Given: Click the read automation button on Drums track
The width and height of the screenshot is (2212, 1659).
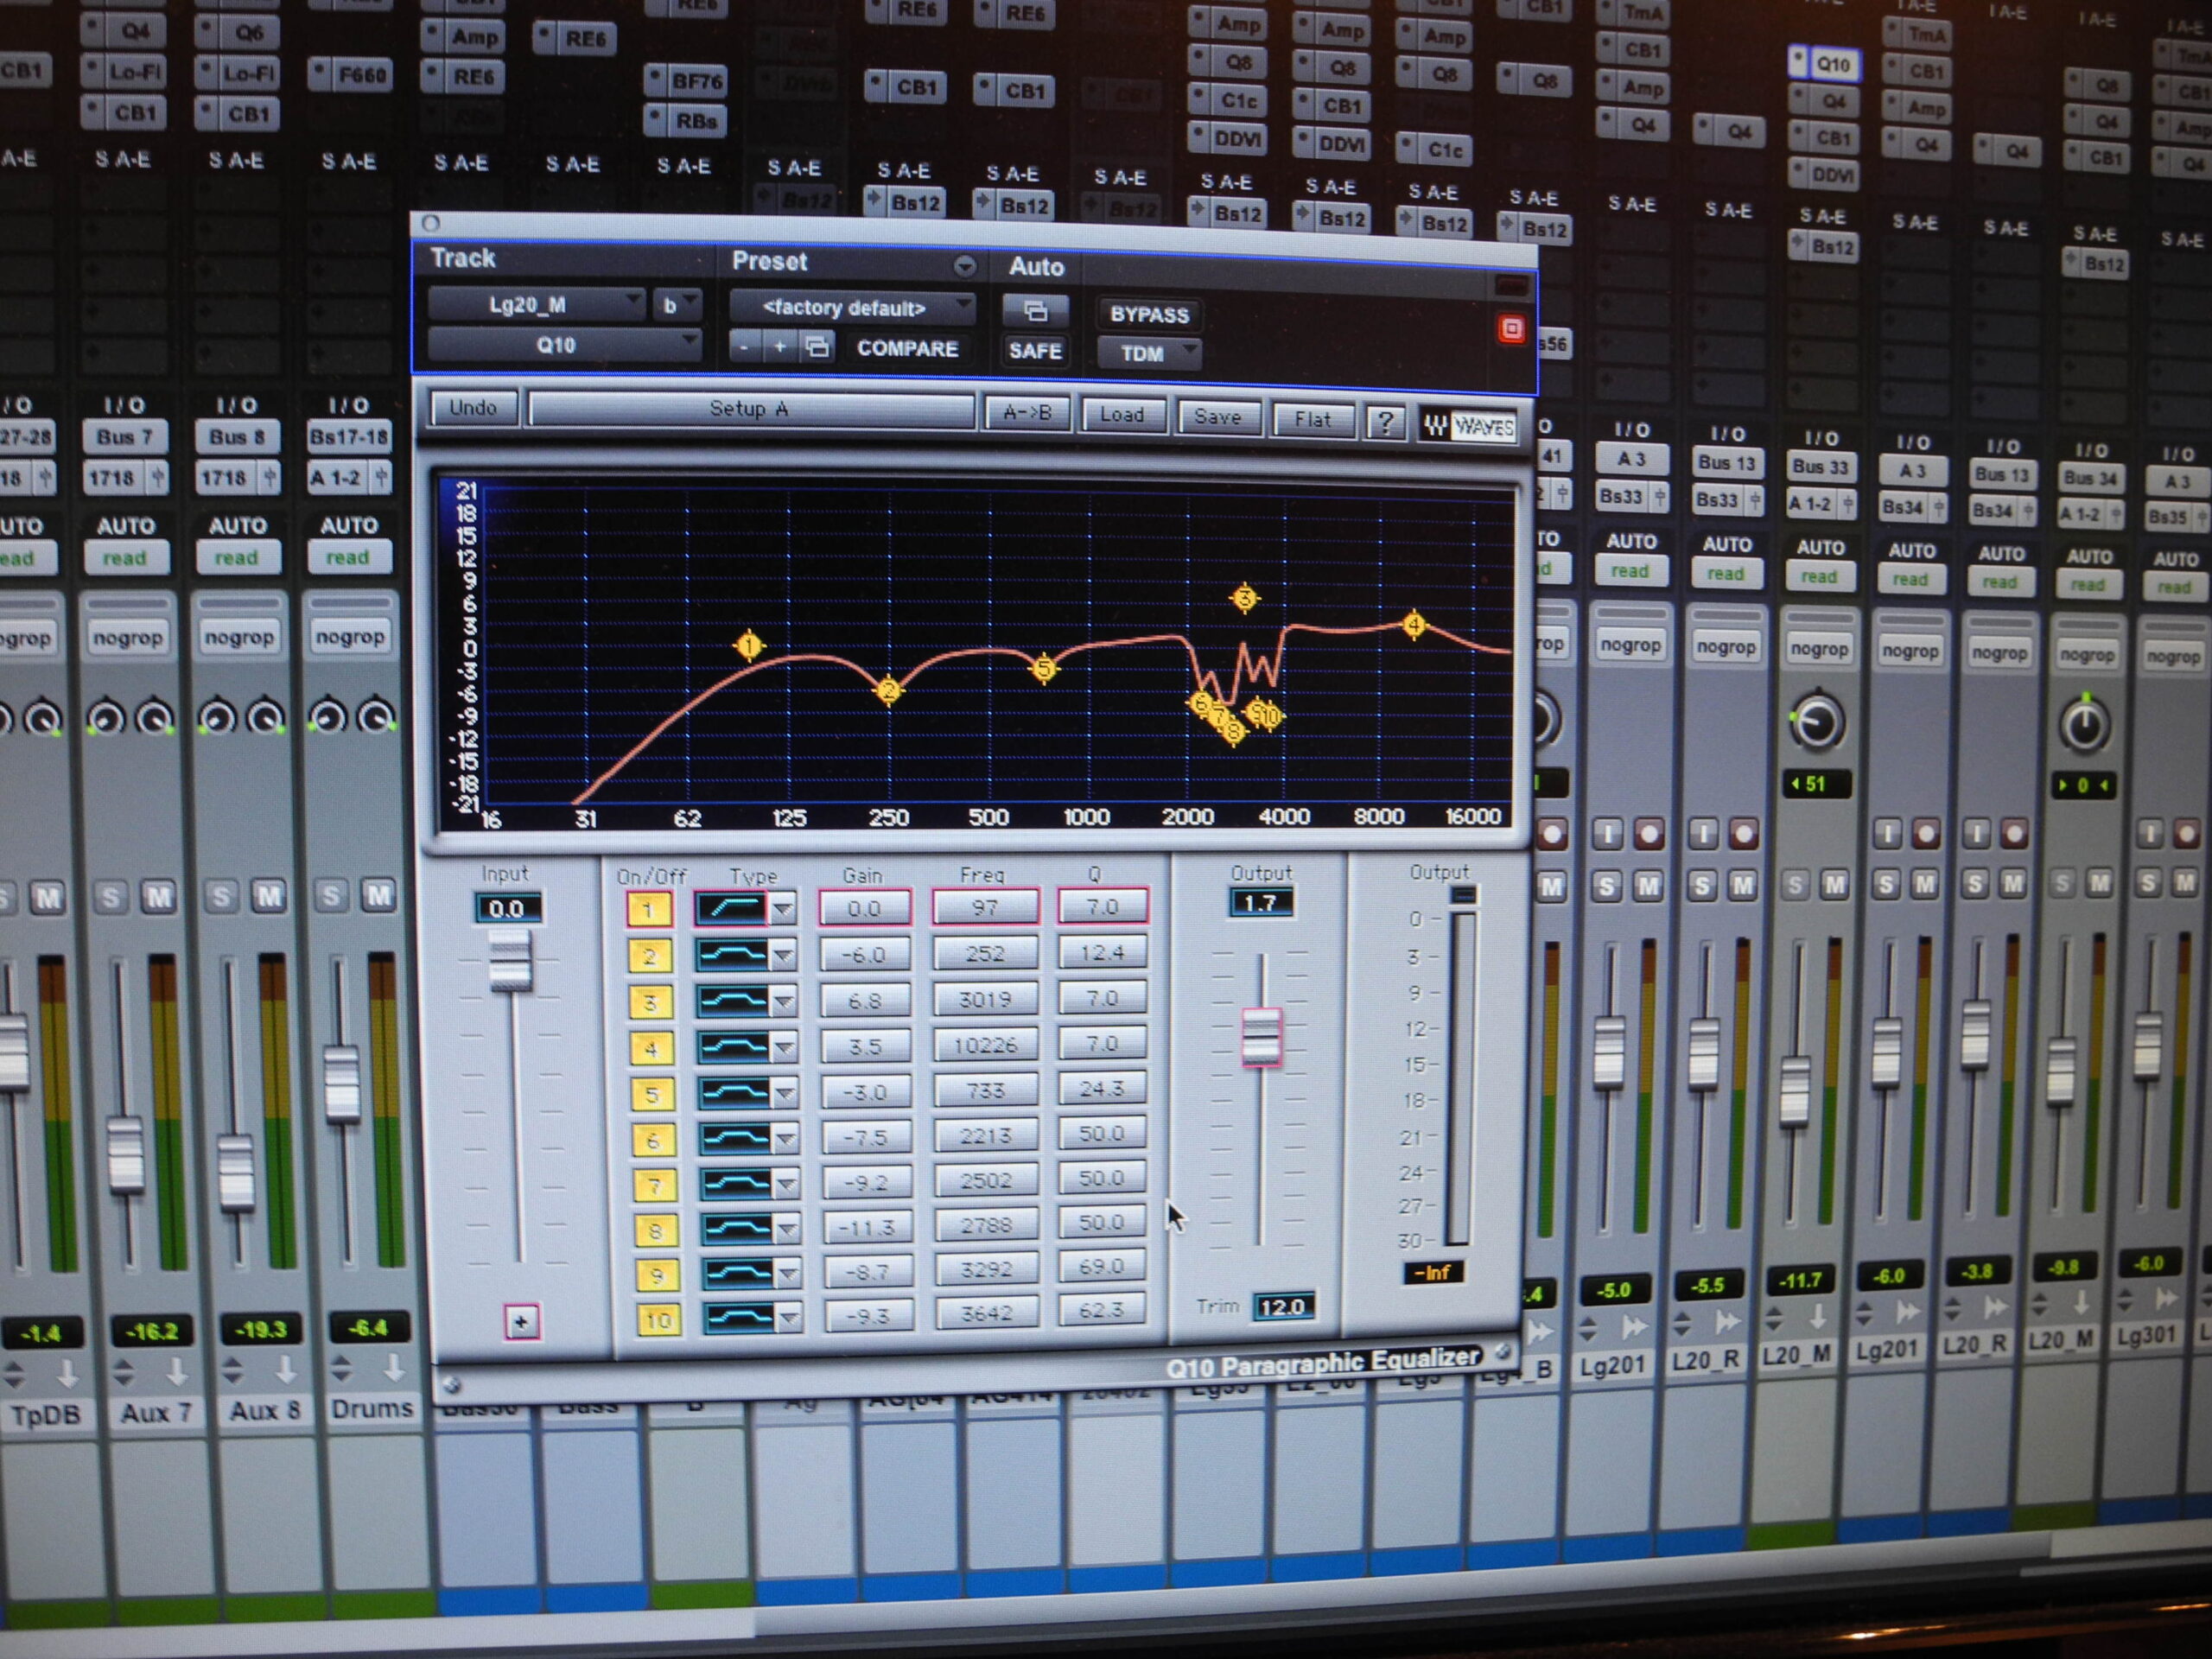Looking at the screenshot, I should point(347,557).
